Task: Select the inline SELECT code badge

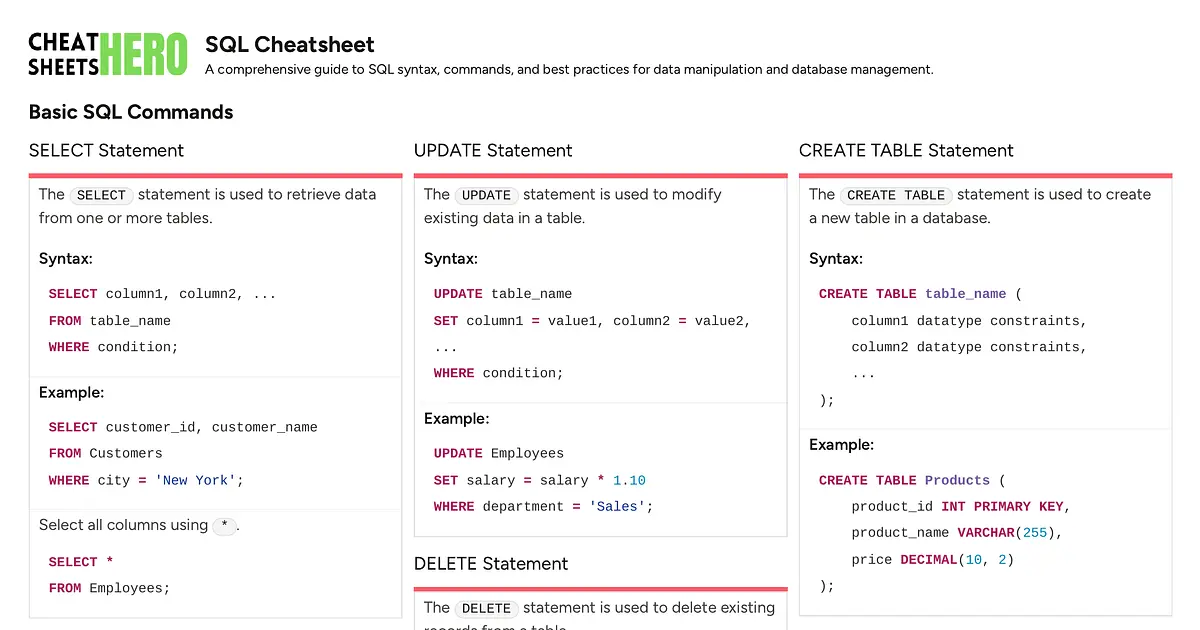Action: tap(100, 195)
